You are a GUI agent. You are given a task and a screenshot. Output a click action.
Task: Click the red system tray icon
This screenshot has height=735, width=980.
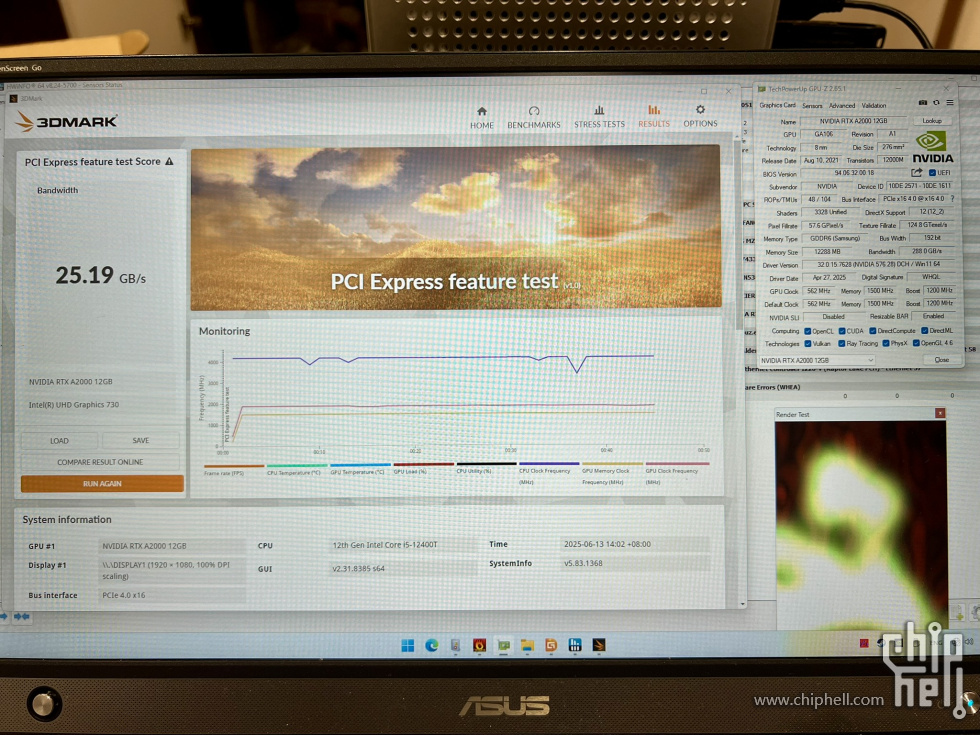click(864, 643)
